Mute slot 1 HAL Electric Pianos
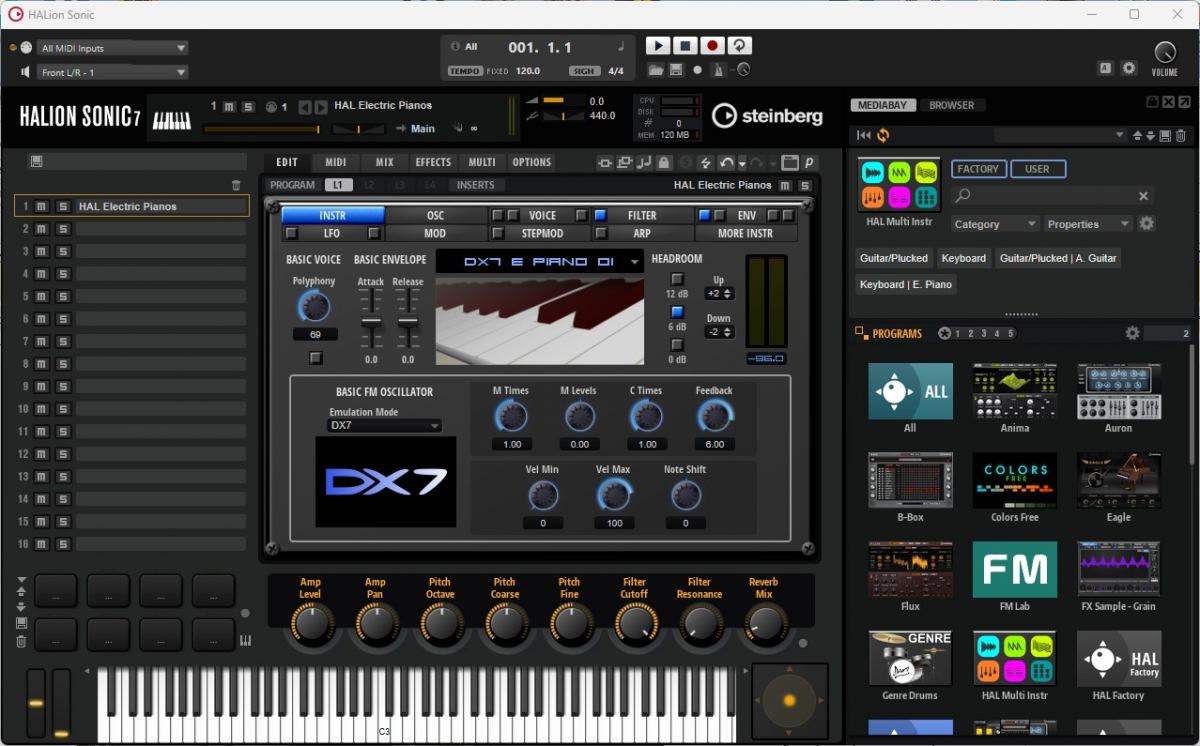The image size is (1200, 746). [41, 206]
